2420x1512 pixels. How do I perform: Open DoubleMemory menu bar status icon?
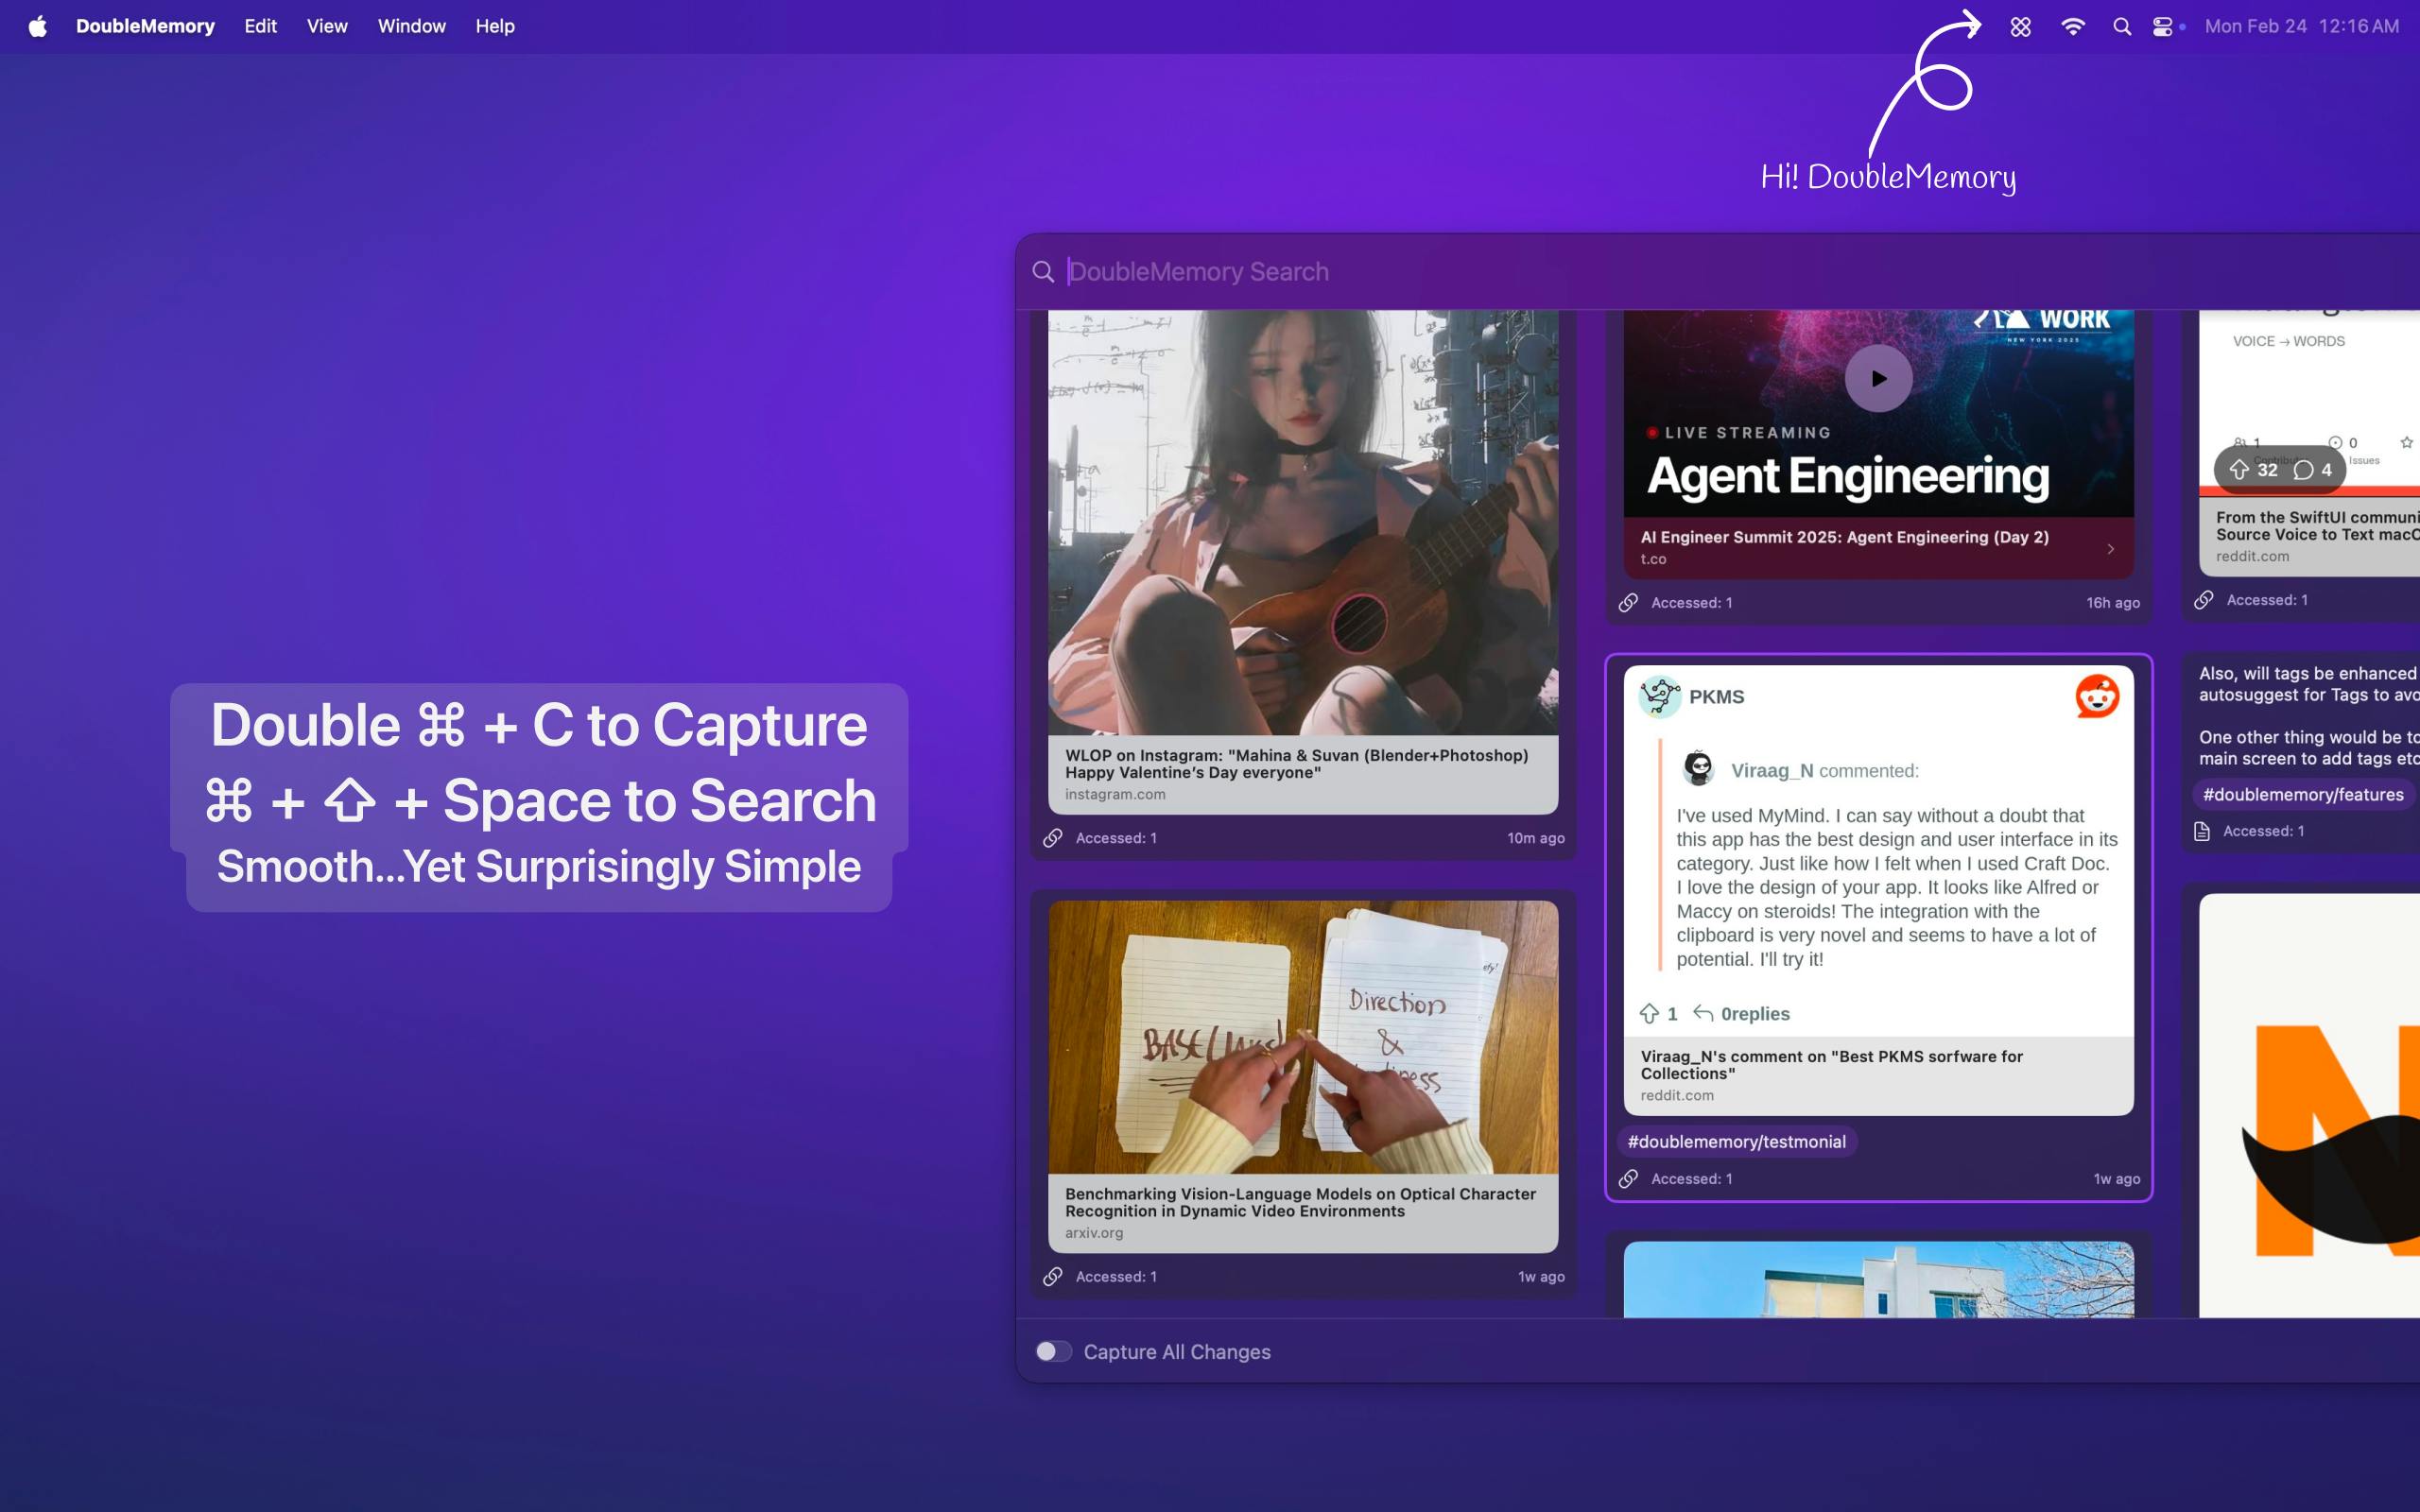pyautogui.click(x=2020, y=27)
